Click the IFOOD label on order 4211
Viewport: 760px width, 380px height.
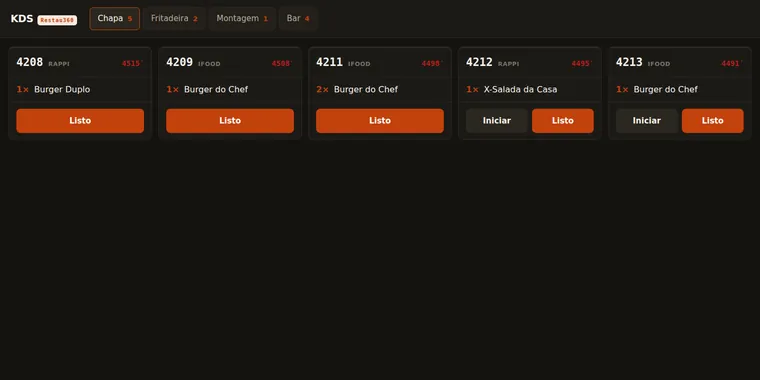coord(359,64)
